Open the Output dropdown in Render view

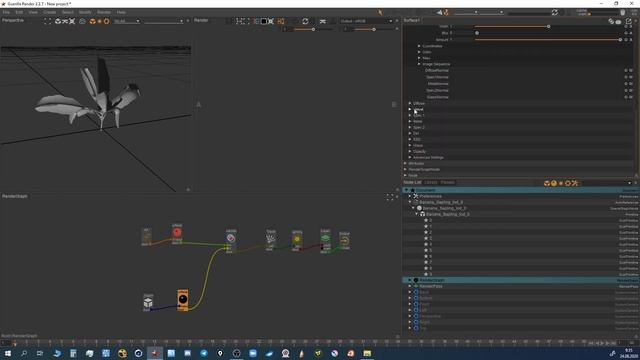[x=366, y=21]
